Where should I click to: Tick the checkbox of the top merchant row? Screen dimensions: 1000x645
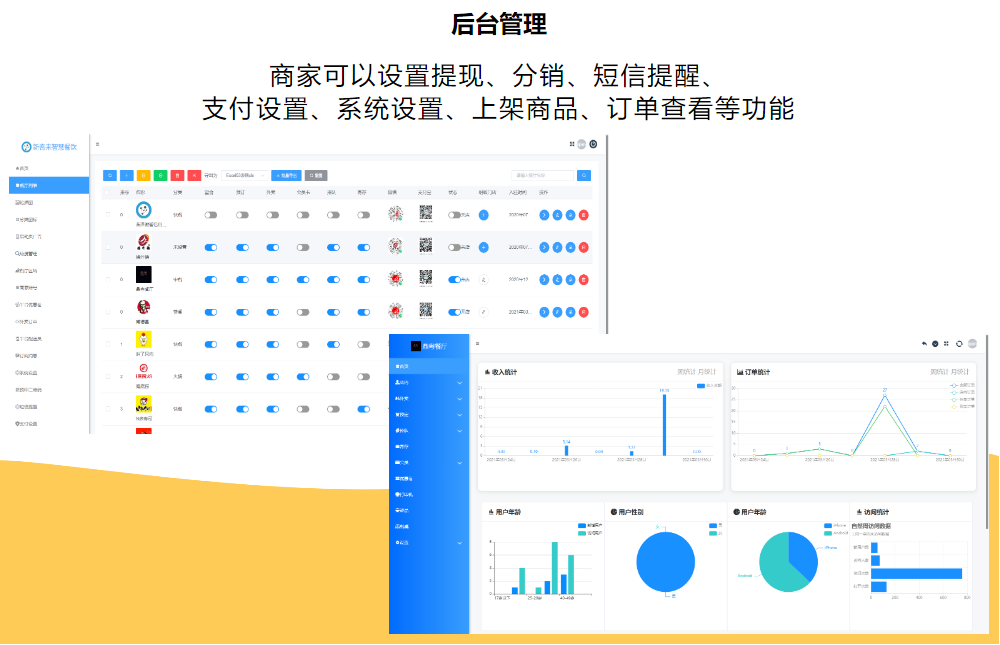[x=107, y=215]
